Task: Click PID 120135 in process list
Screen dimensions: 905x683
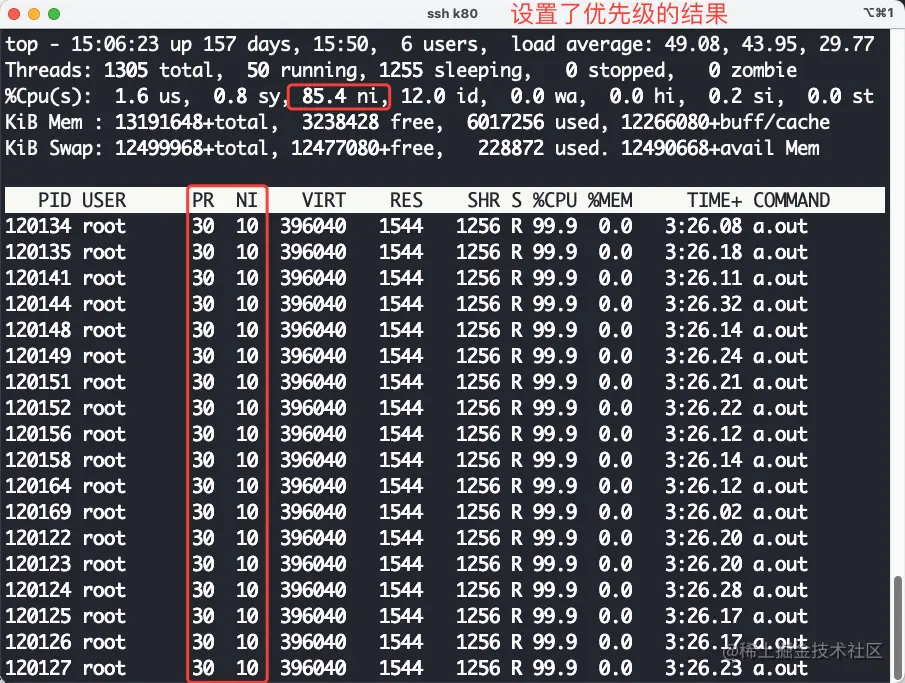Action: click(38, 252)
